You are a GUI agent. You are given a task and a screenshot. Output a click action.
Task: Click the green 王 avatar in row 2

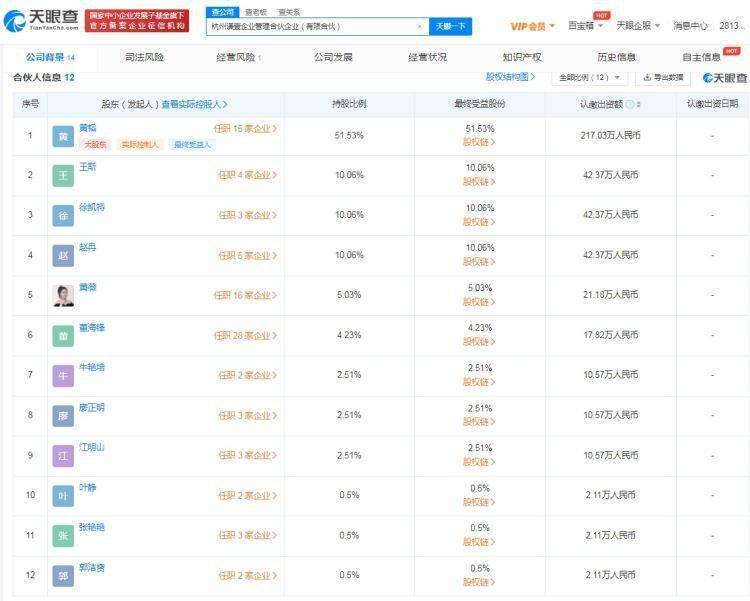pos(63,176)
